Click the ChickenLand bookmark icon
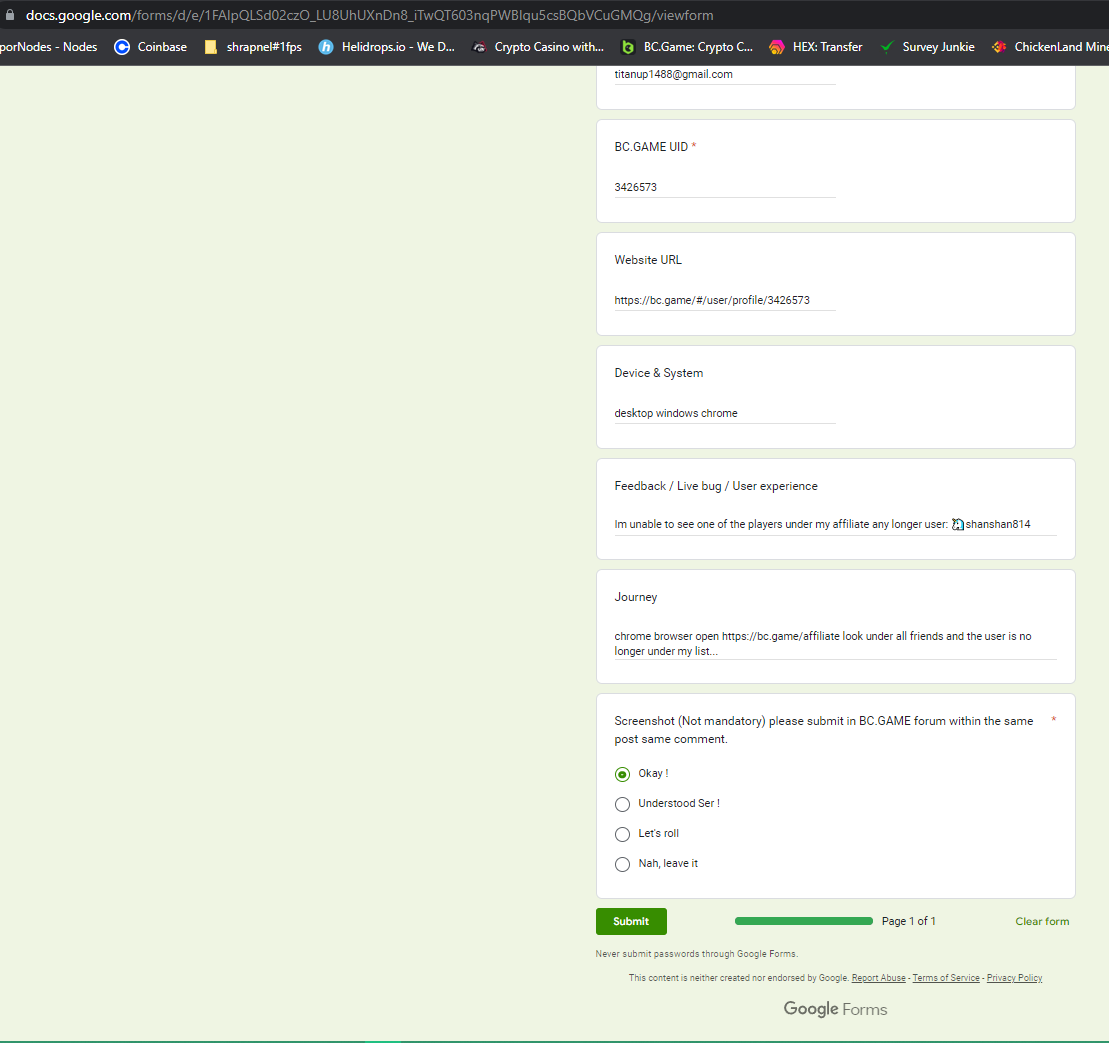 click(x=998, y=47)
